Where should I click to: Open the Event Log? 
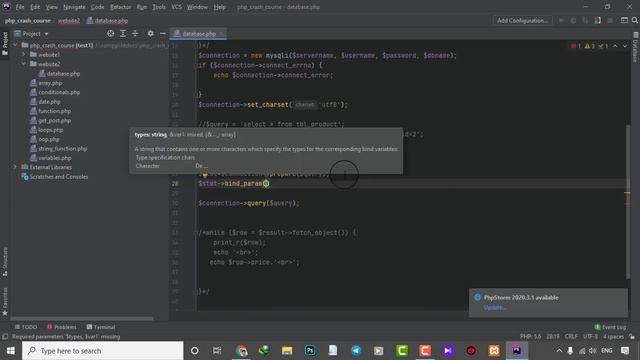click(610, 327)
